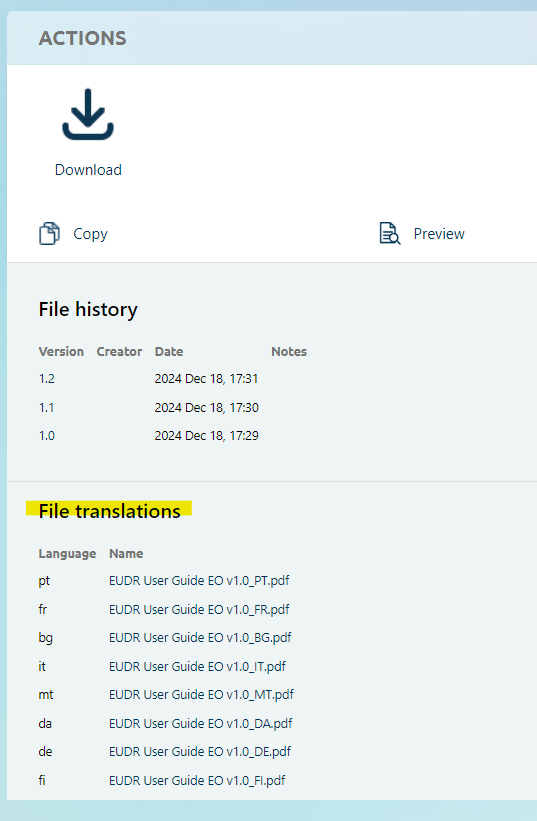This screenshot has height=821, width=537.
Task: Open EUDR User Guide EO v1.0_PT.pdf
Action: pos(199,581)
